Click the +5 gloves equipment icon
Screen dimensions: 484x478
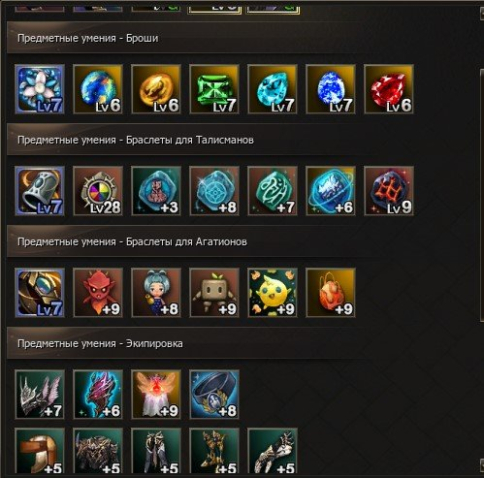272,451
